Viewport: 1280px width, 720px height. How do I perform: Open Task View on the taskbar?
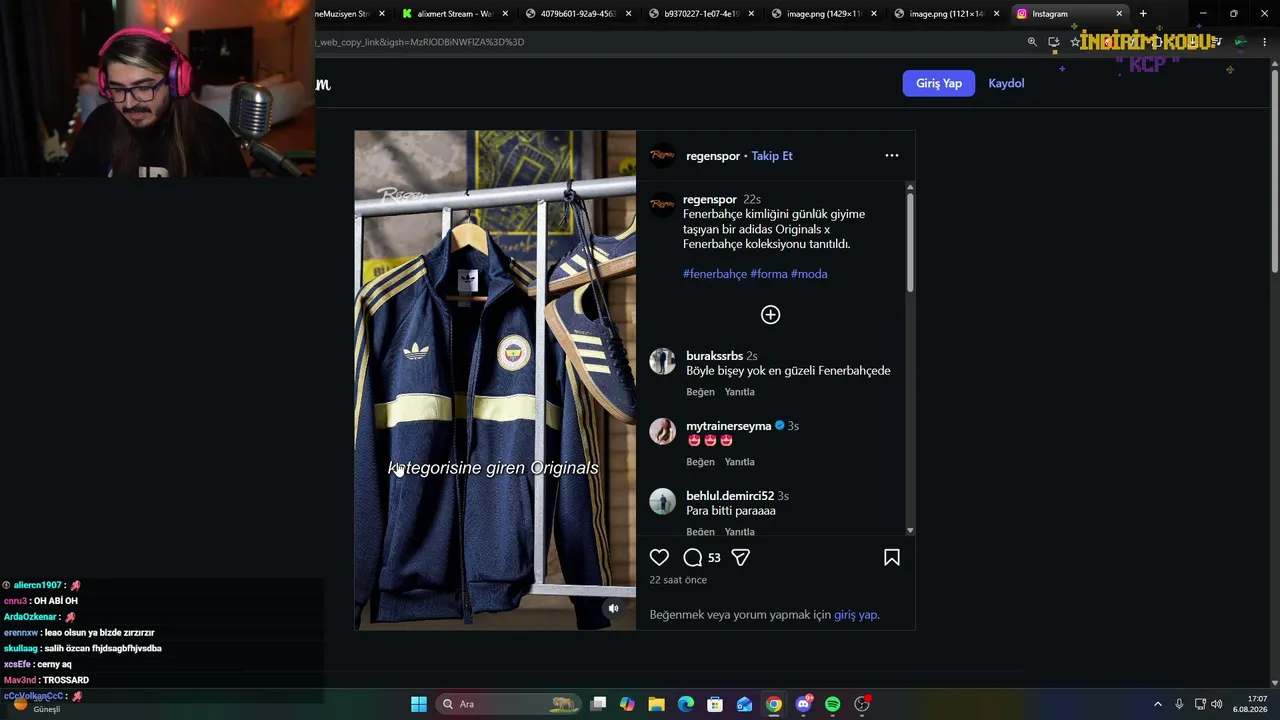point(598,704)
